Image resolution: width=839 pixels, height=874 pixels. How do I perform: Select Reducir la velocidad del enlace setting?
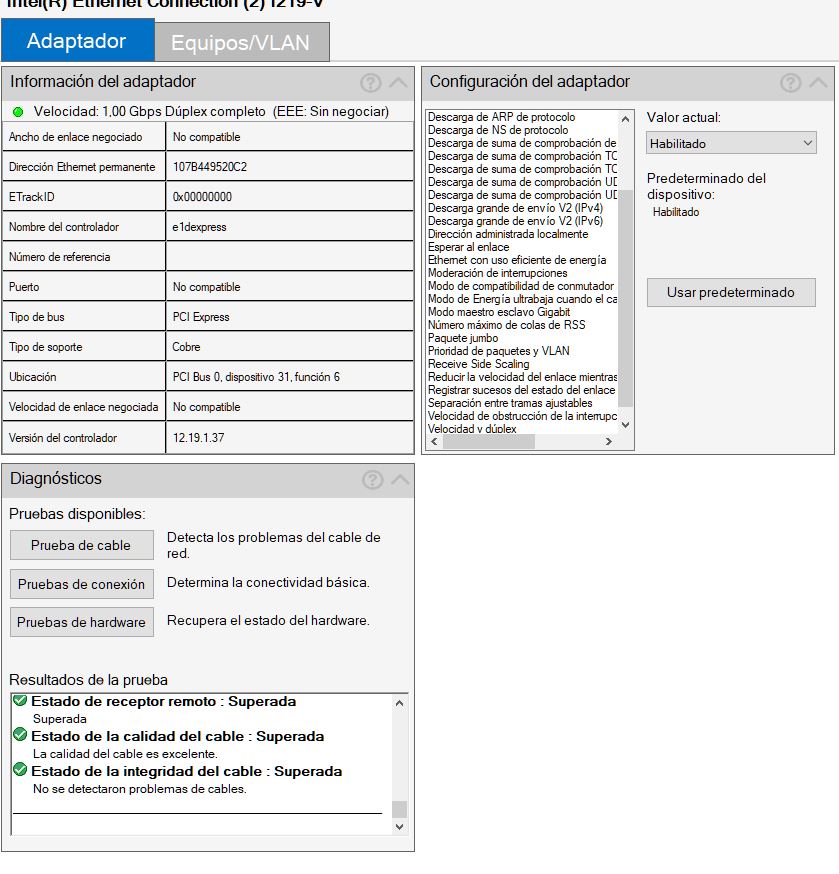tap(522, 377)
